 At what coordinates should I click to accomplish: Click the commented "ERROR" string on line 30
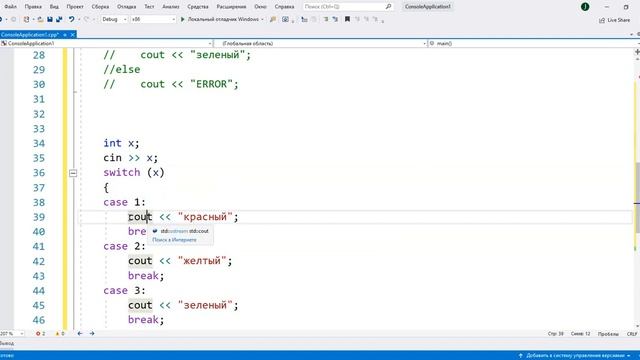click(211, 84)
